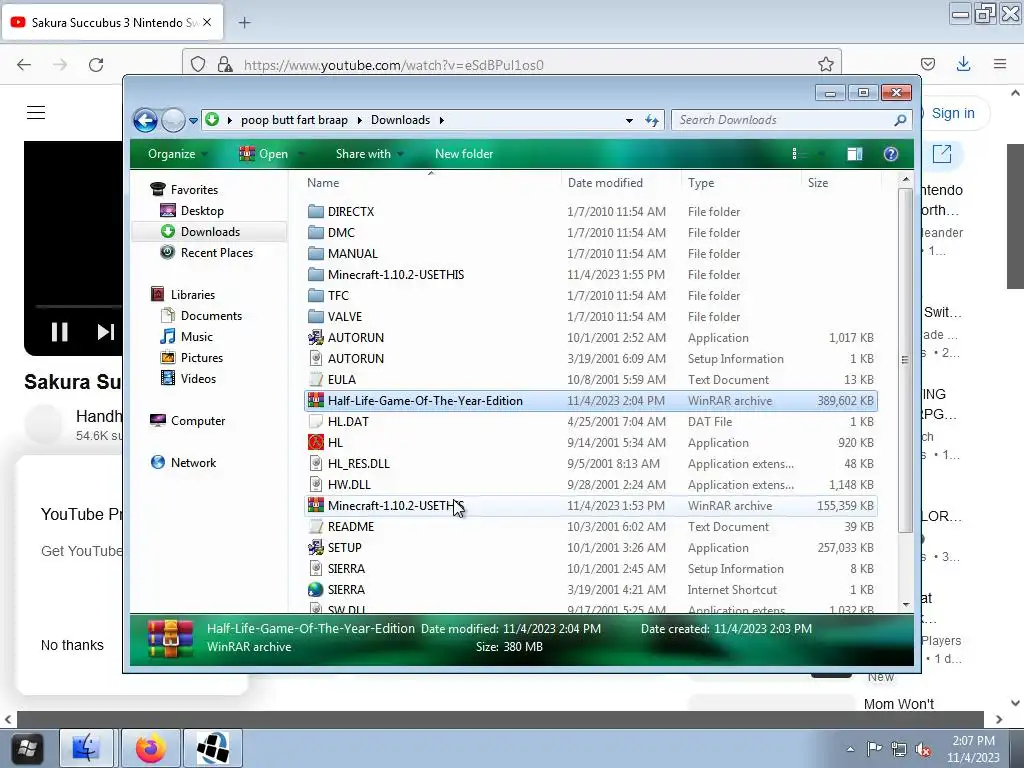
Task: Open Pictures library
Action: point(201,358)
